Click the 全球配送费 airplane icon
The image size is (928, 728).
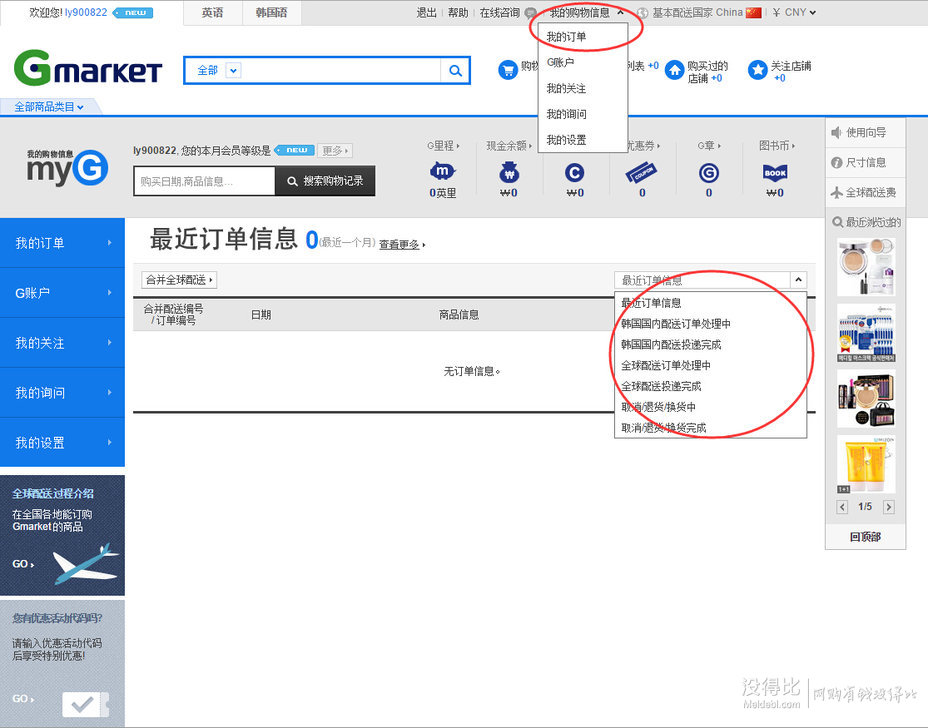(836, 192)
